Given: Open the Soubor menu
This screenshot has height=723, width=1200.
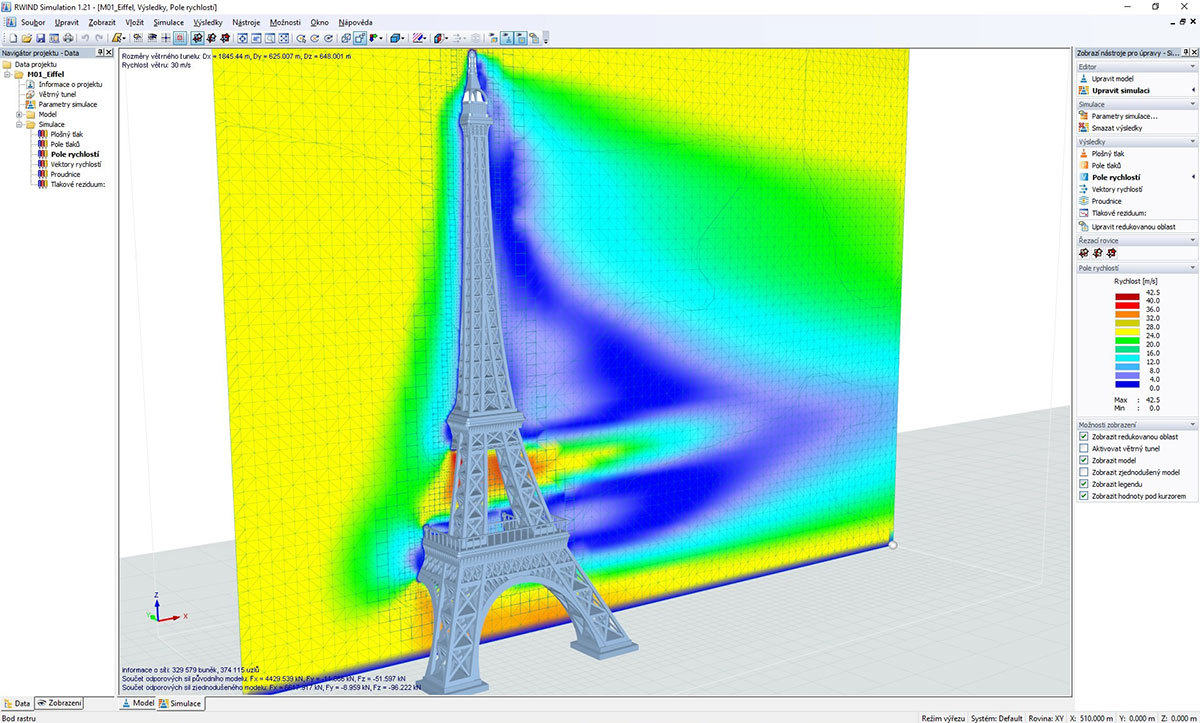Looking at the screenshot, I should pos(33,21).
